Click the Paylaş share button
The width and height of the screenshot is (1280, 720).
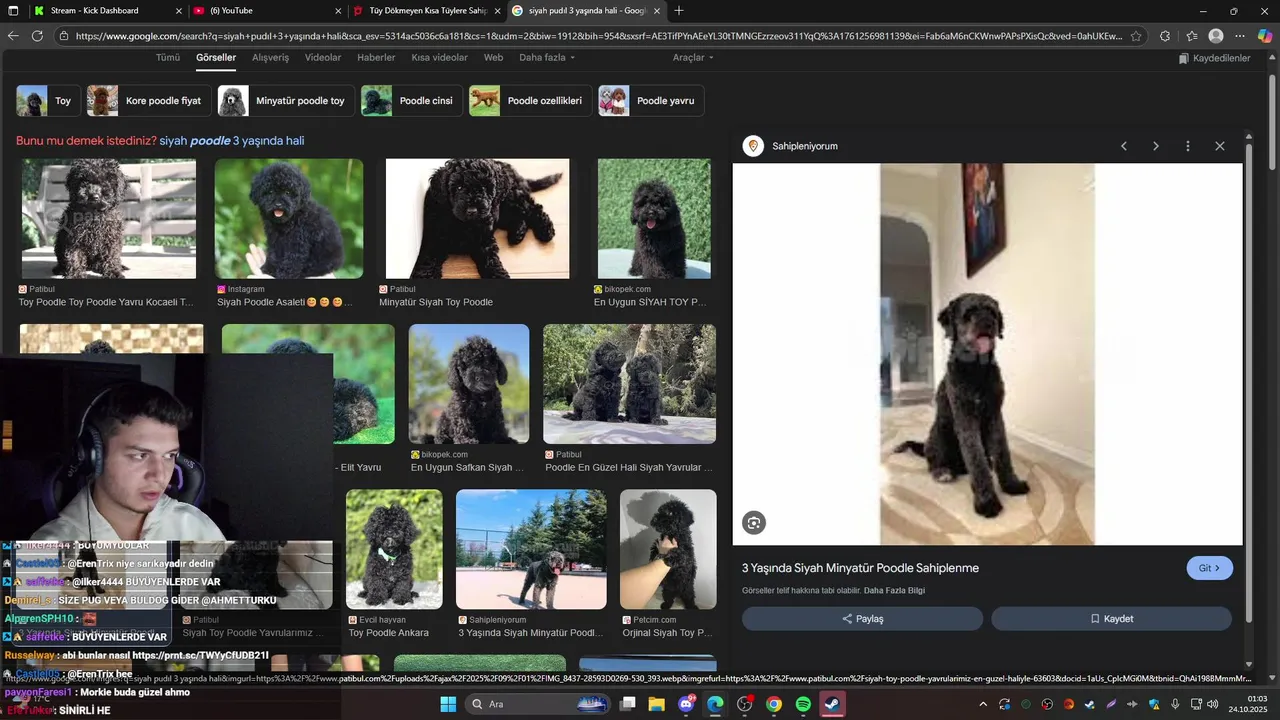[862, 619]
